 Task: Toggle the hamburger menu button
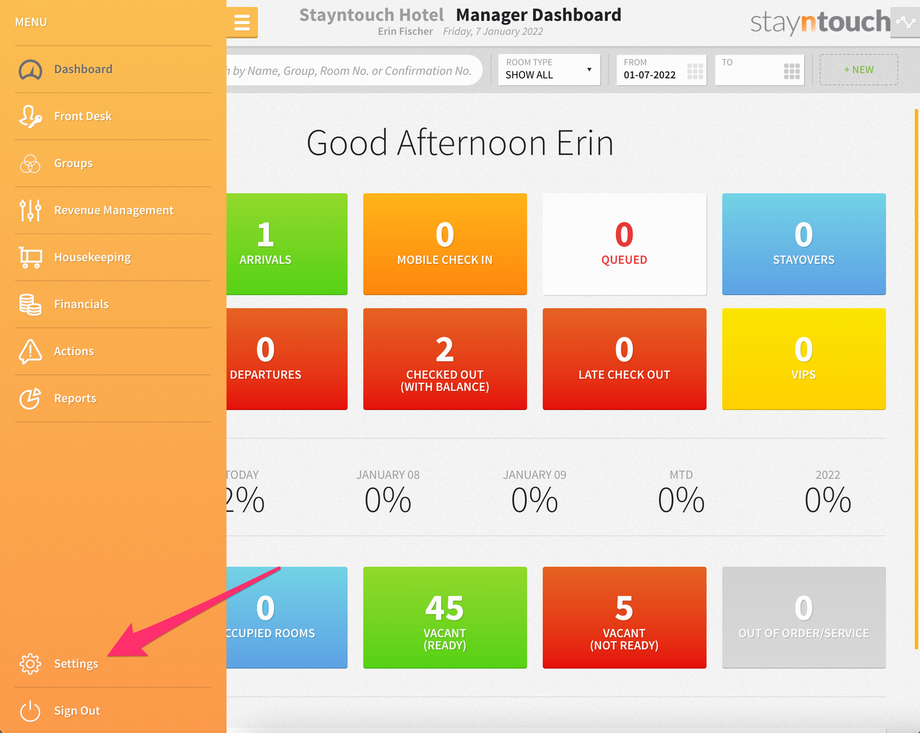pyautogui.click(x=242, y=22)
